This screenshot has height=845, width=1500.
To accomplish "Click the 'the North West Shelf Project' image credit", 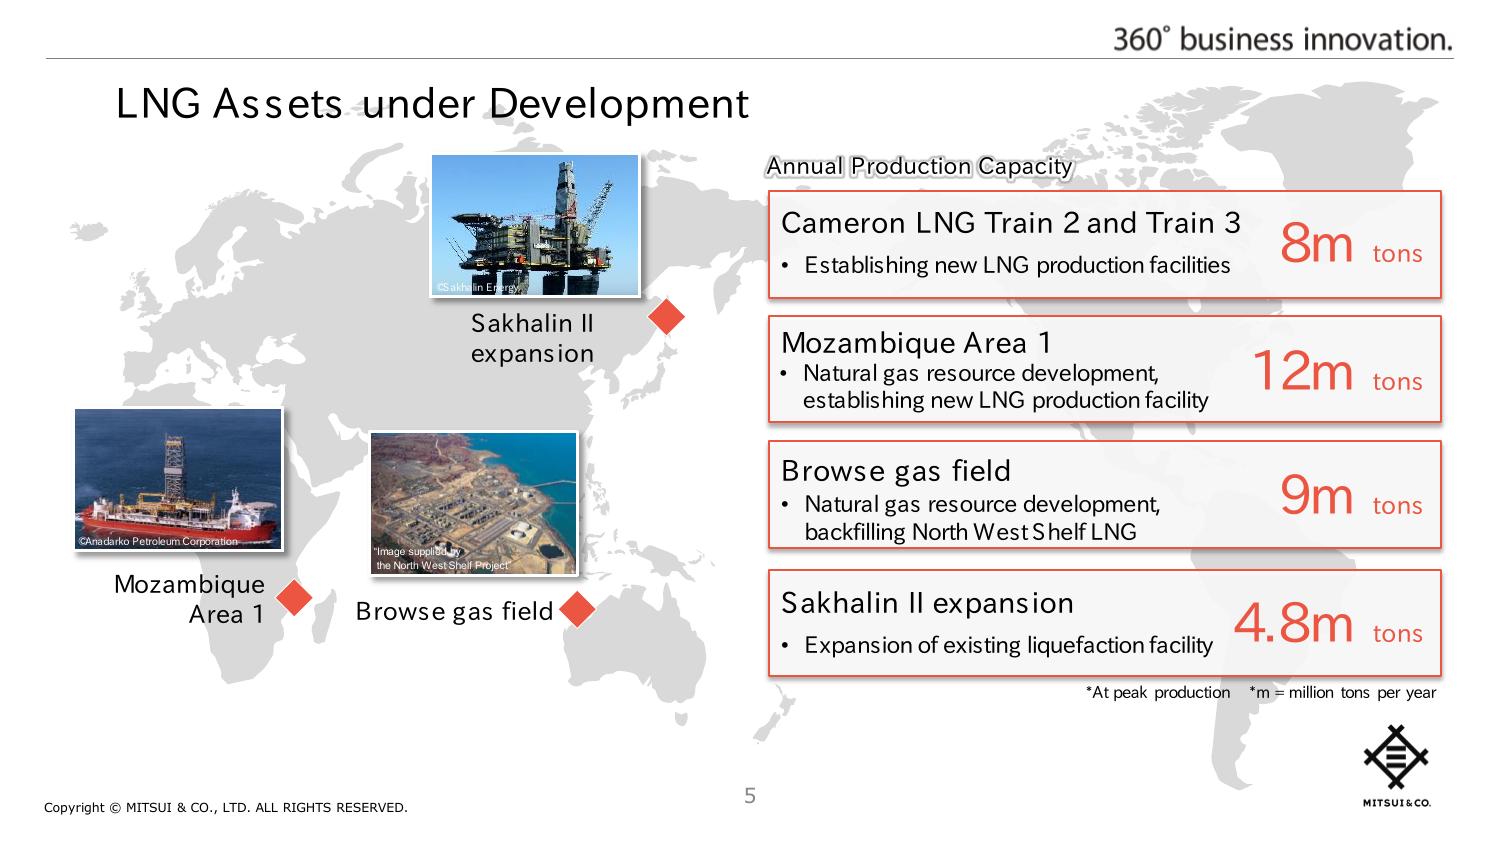I will pyautogui.click(x=443, y=566).
